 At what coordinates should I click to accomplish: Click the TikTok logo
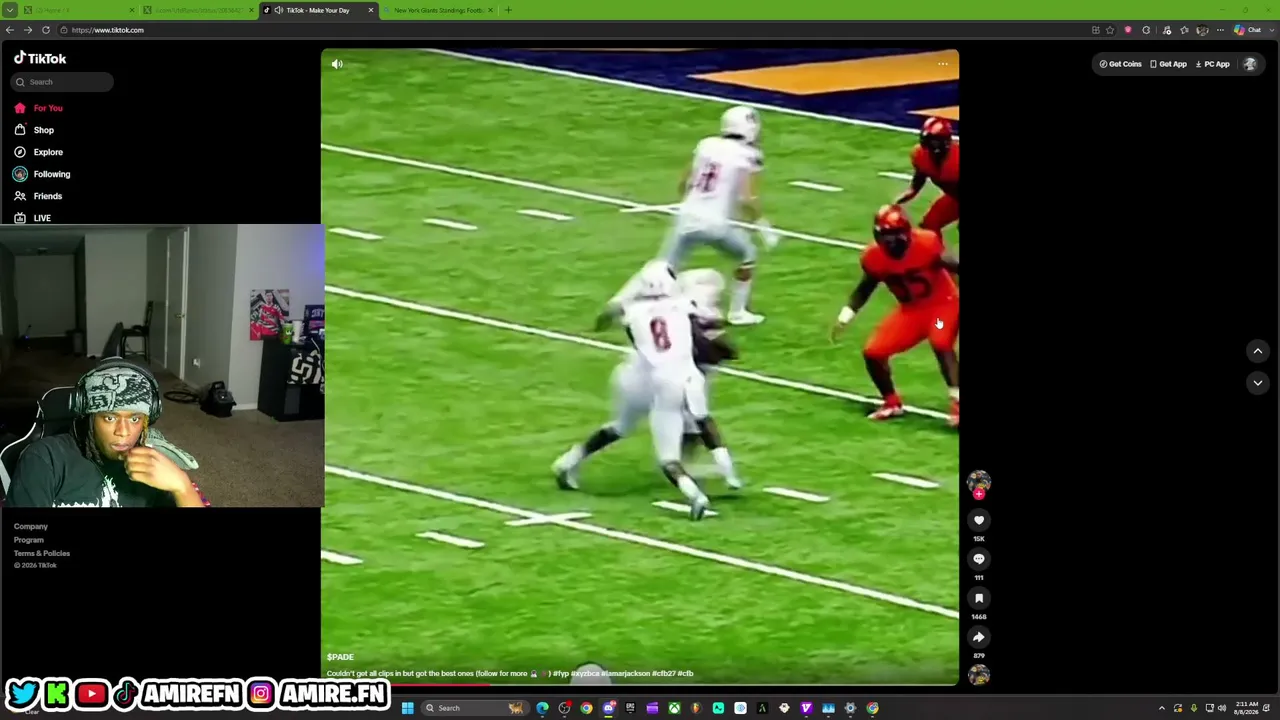point(40,58)
